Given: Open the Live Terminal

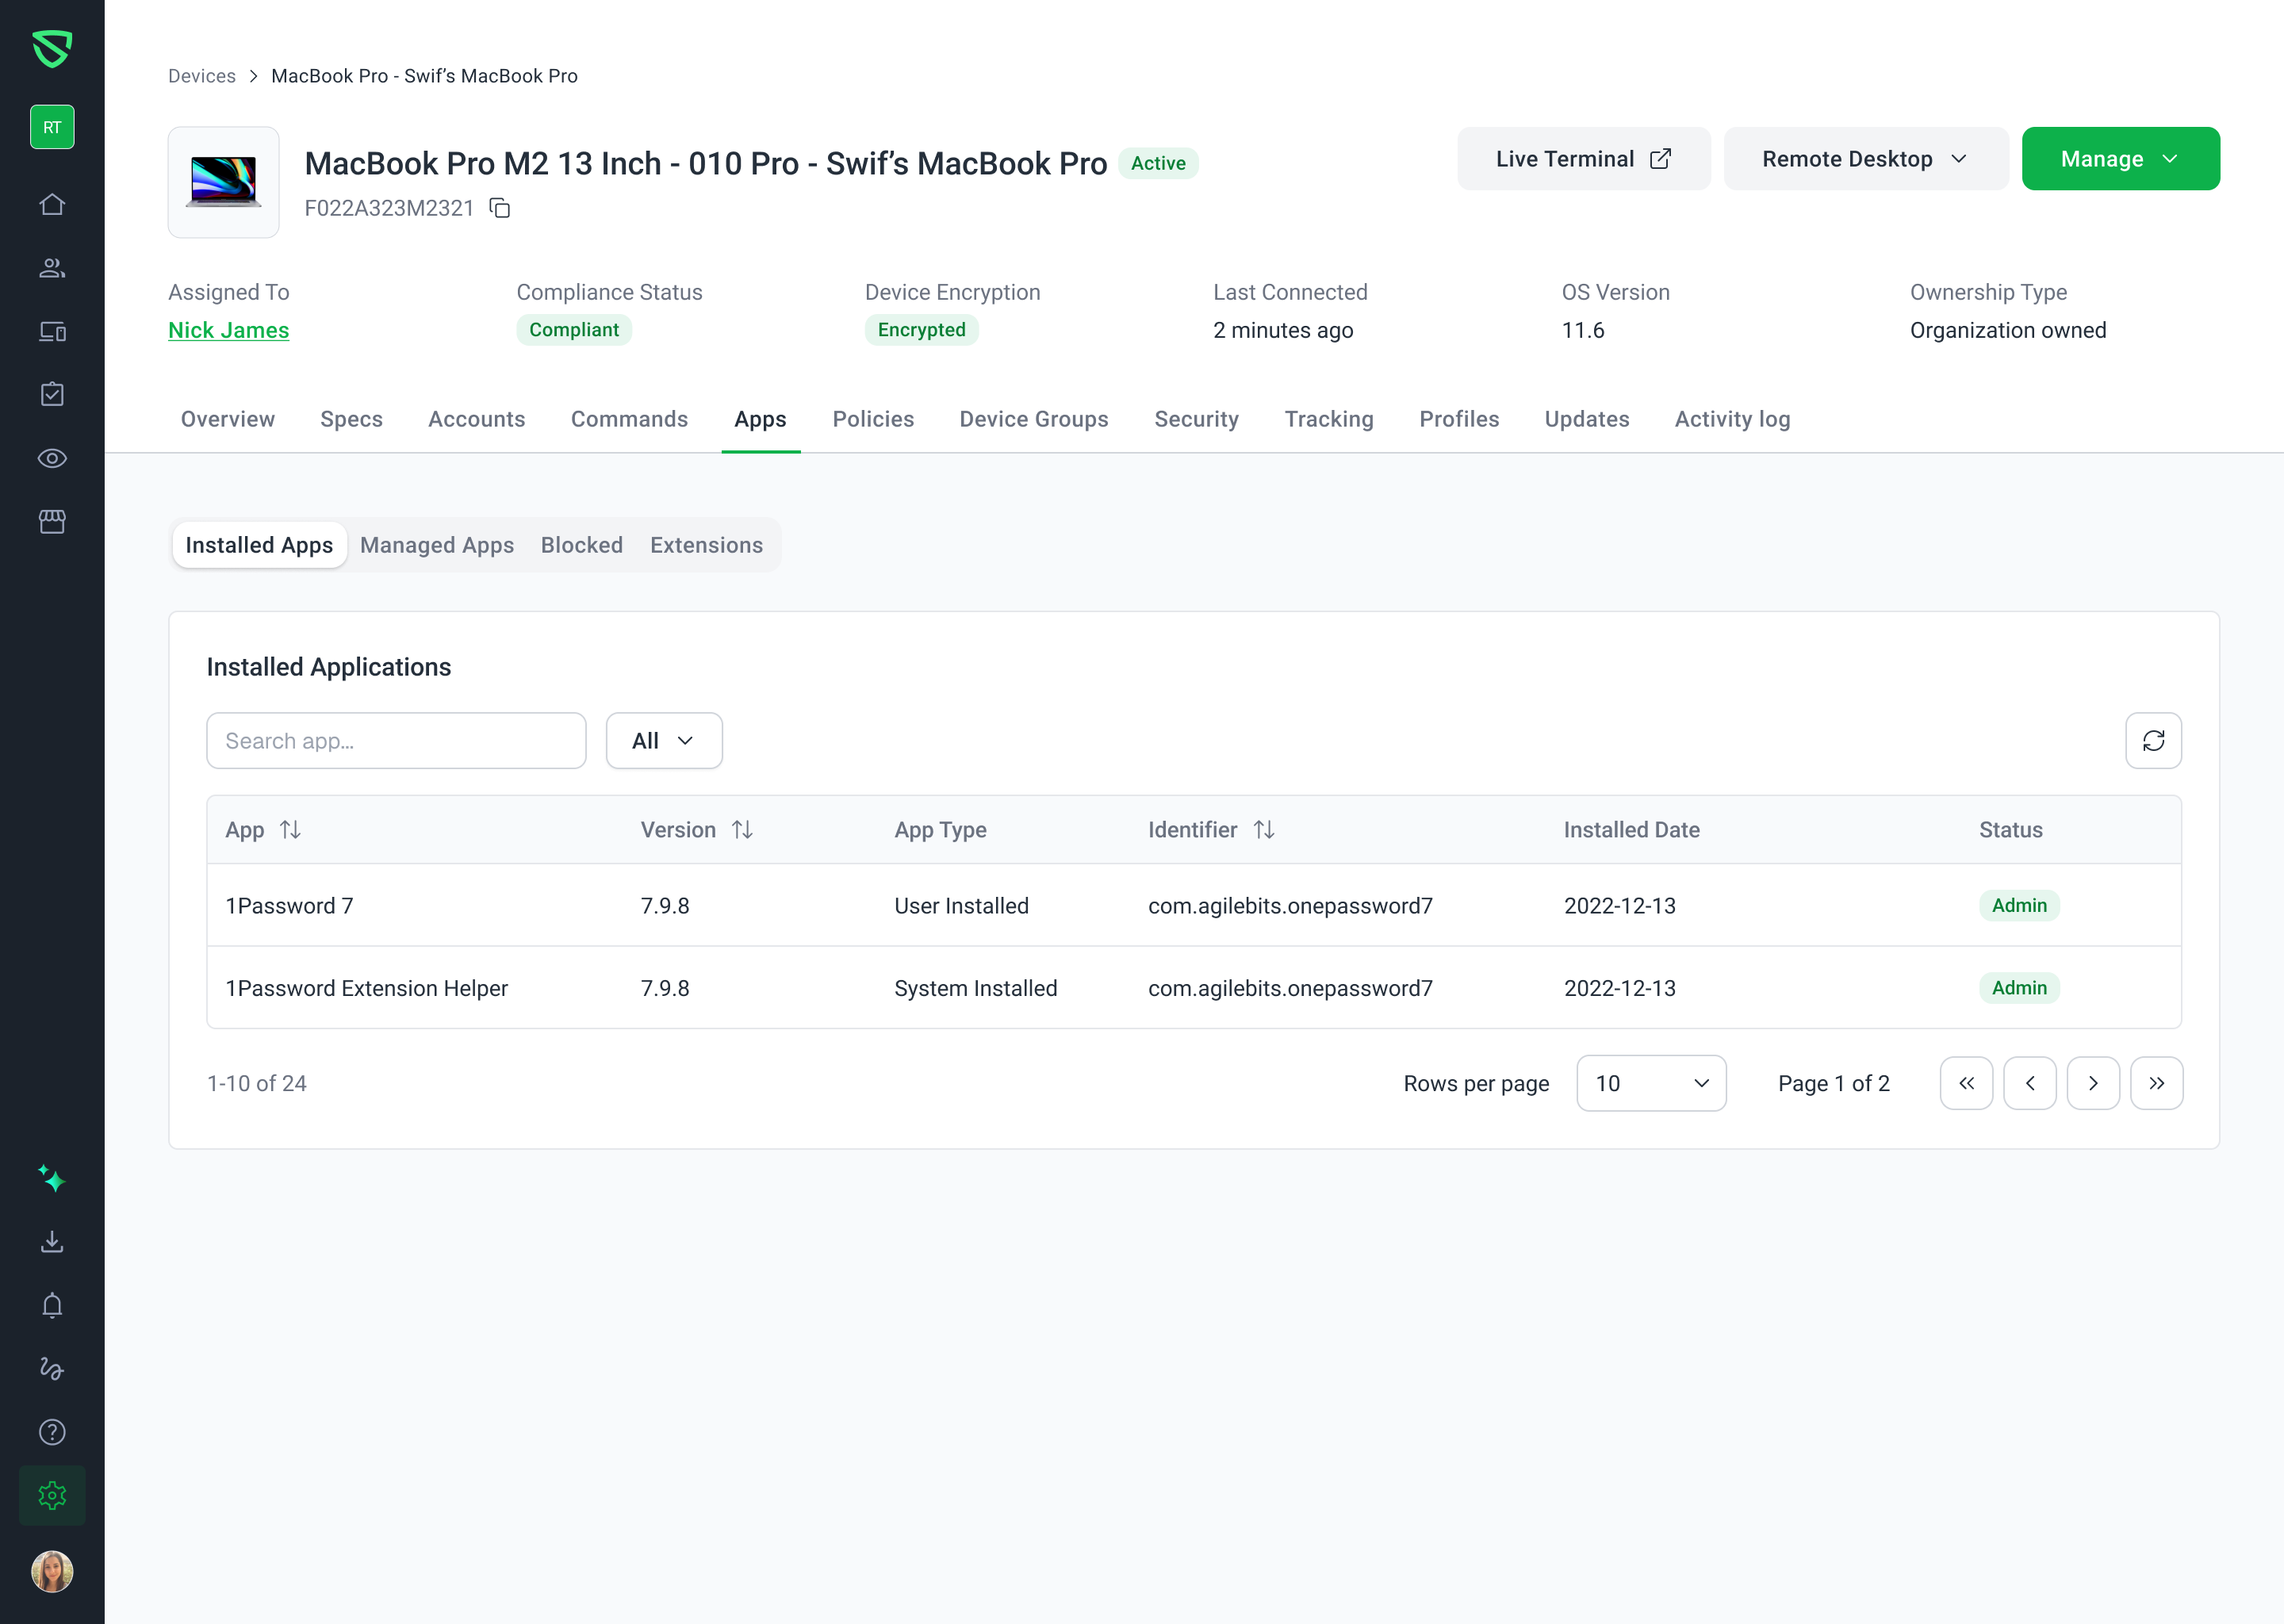Looking at the screenshot, I should pyautogui.click(x=1583, y=159).
